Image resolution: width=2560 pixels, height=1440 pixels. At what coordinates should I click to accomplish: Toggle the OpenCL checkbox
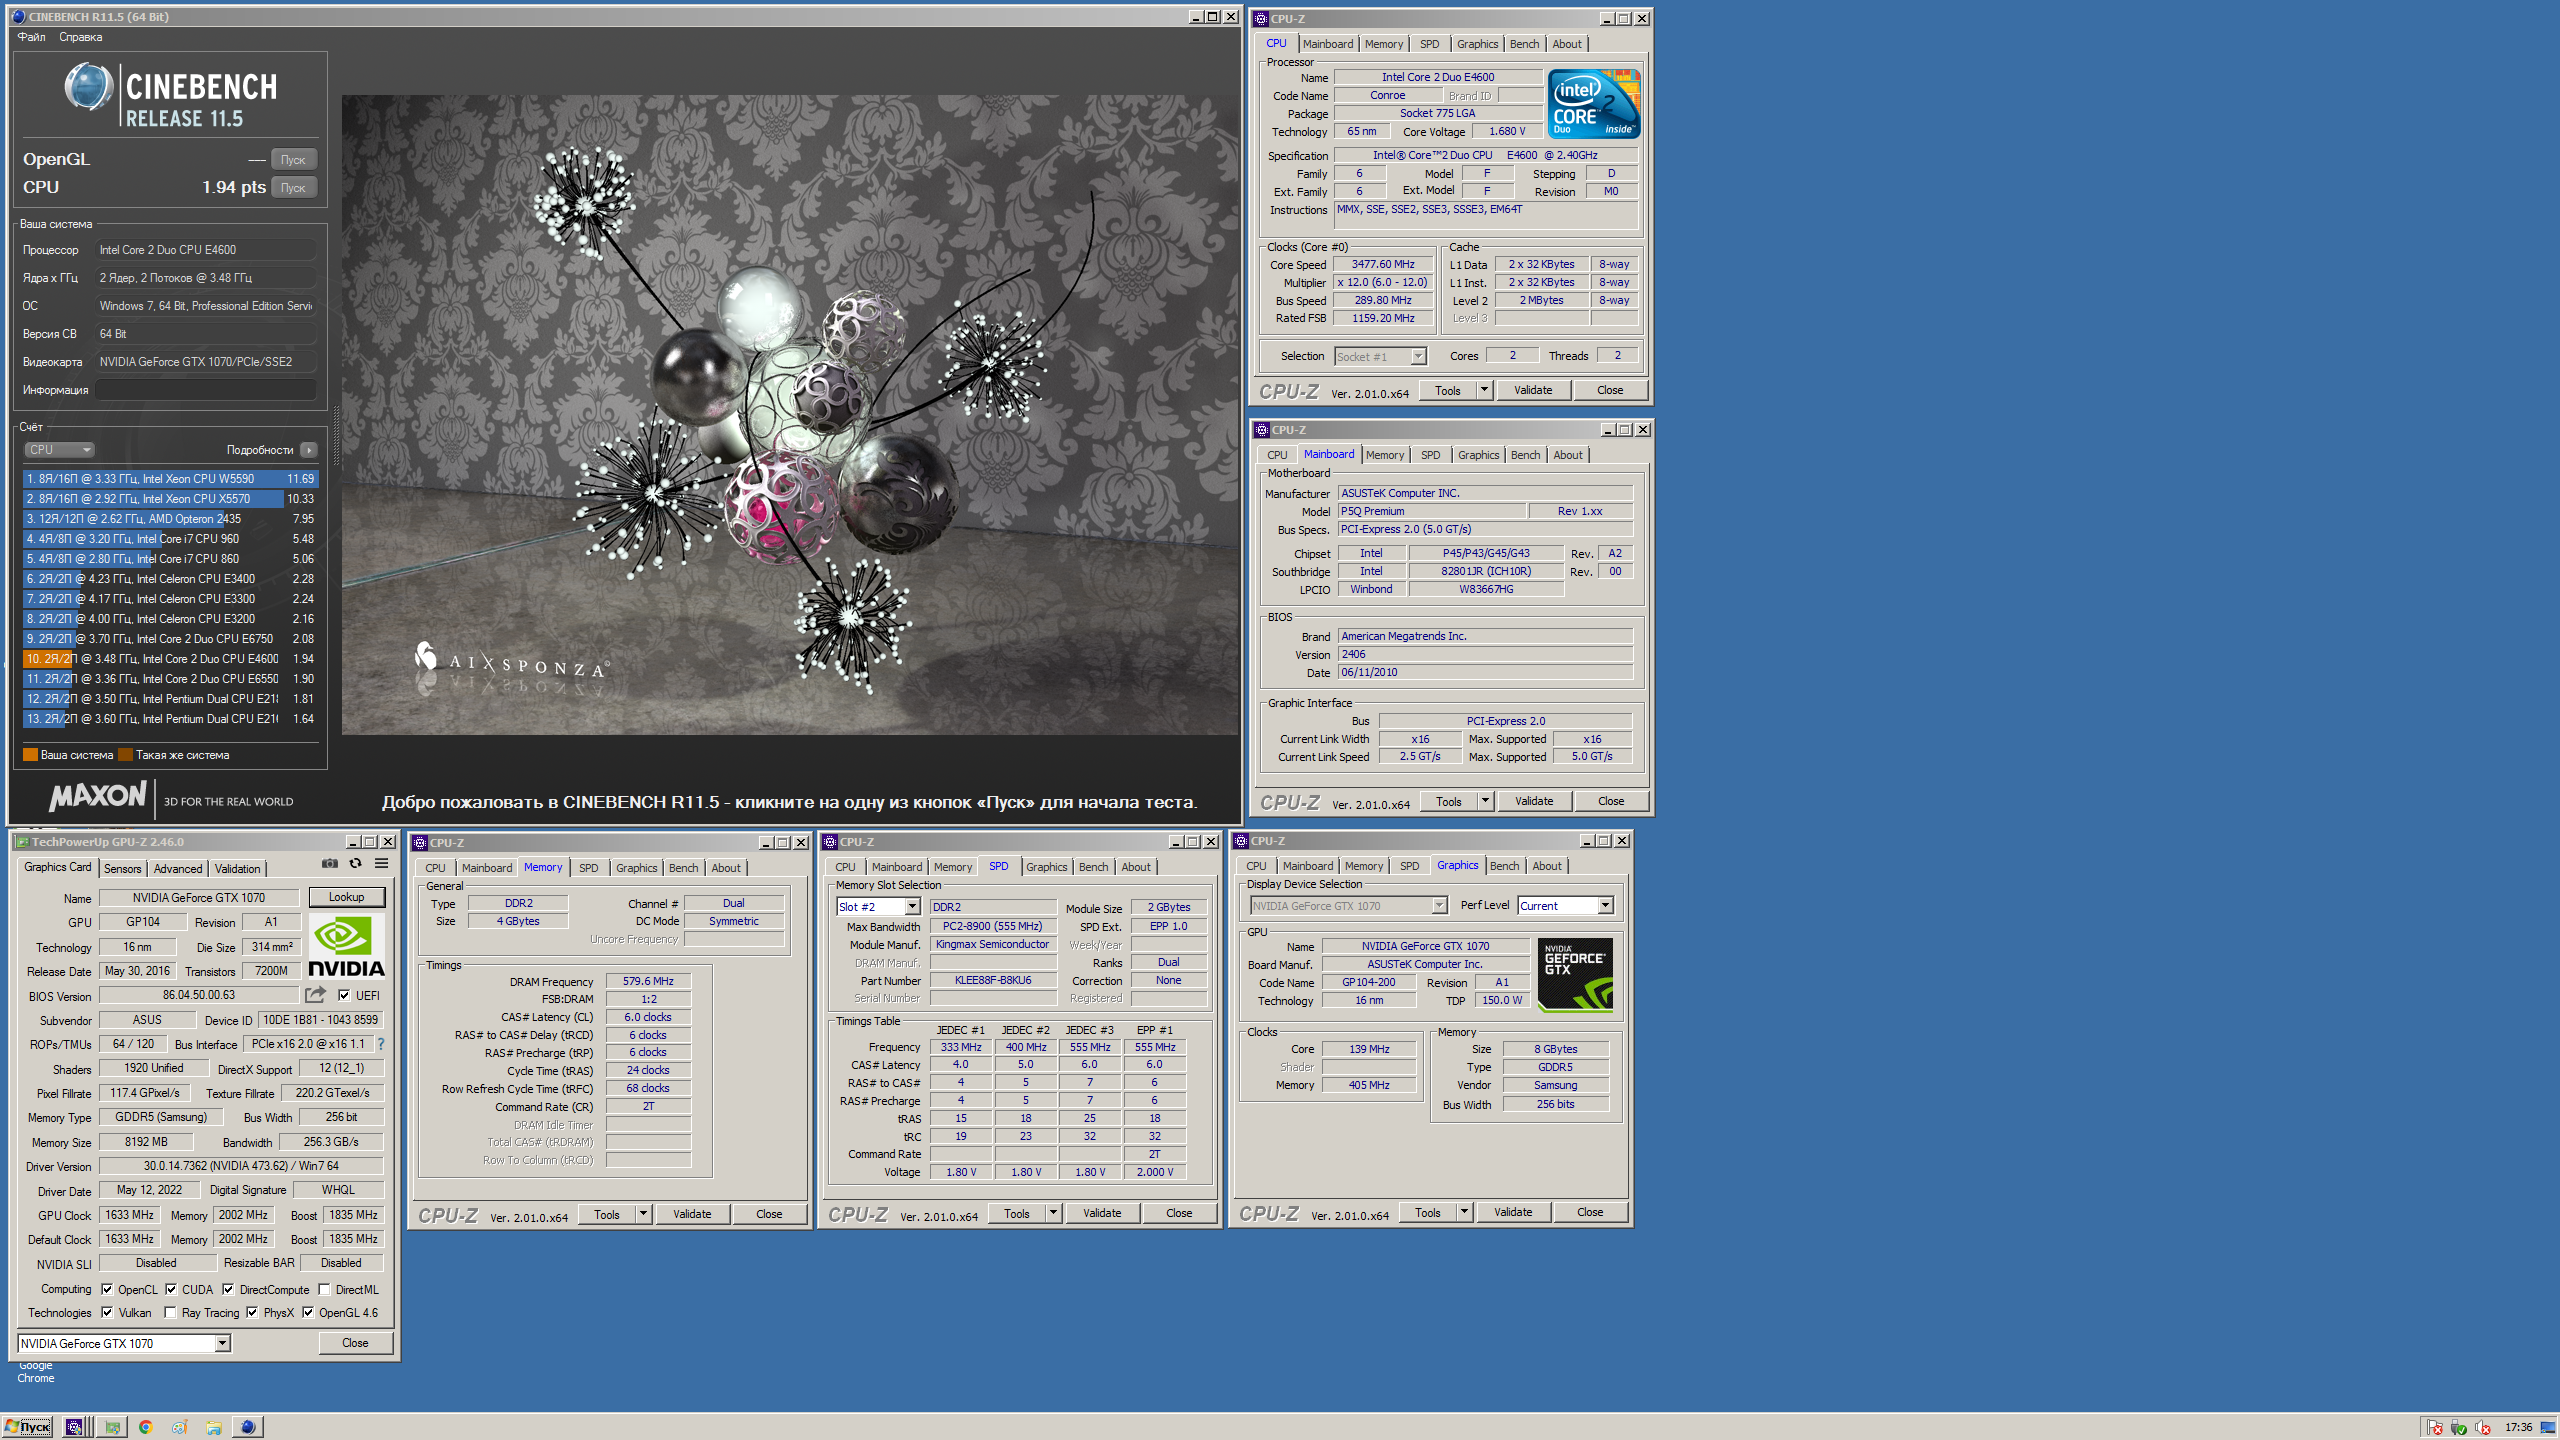(x=107, y=1289)
